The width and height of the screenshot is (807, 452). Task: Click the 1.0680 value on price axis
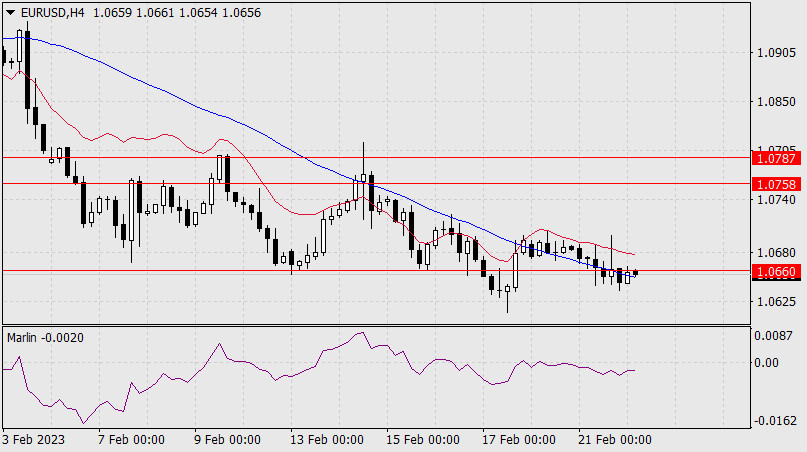776,253
